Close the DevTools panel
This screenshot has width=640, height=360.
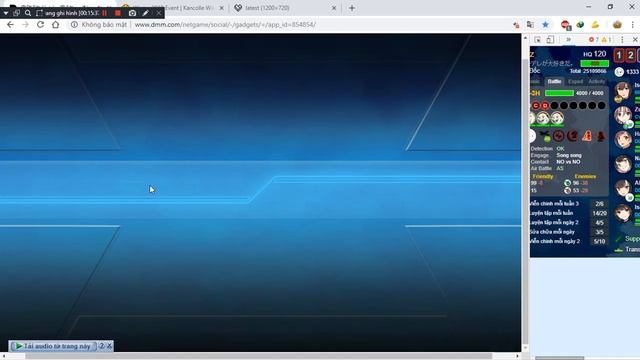tap(635, 40)
